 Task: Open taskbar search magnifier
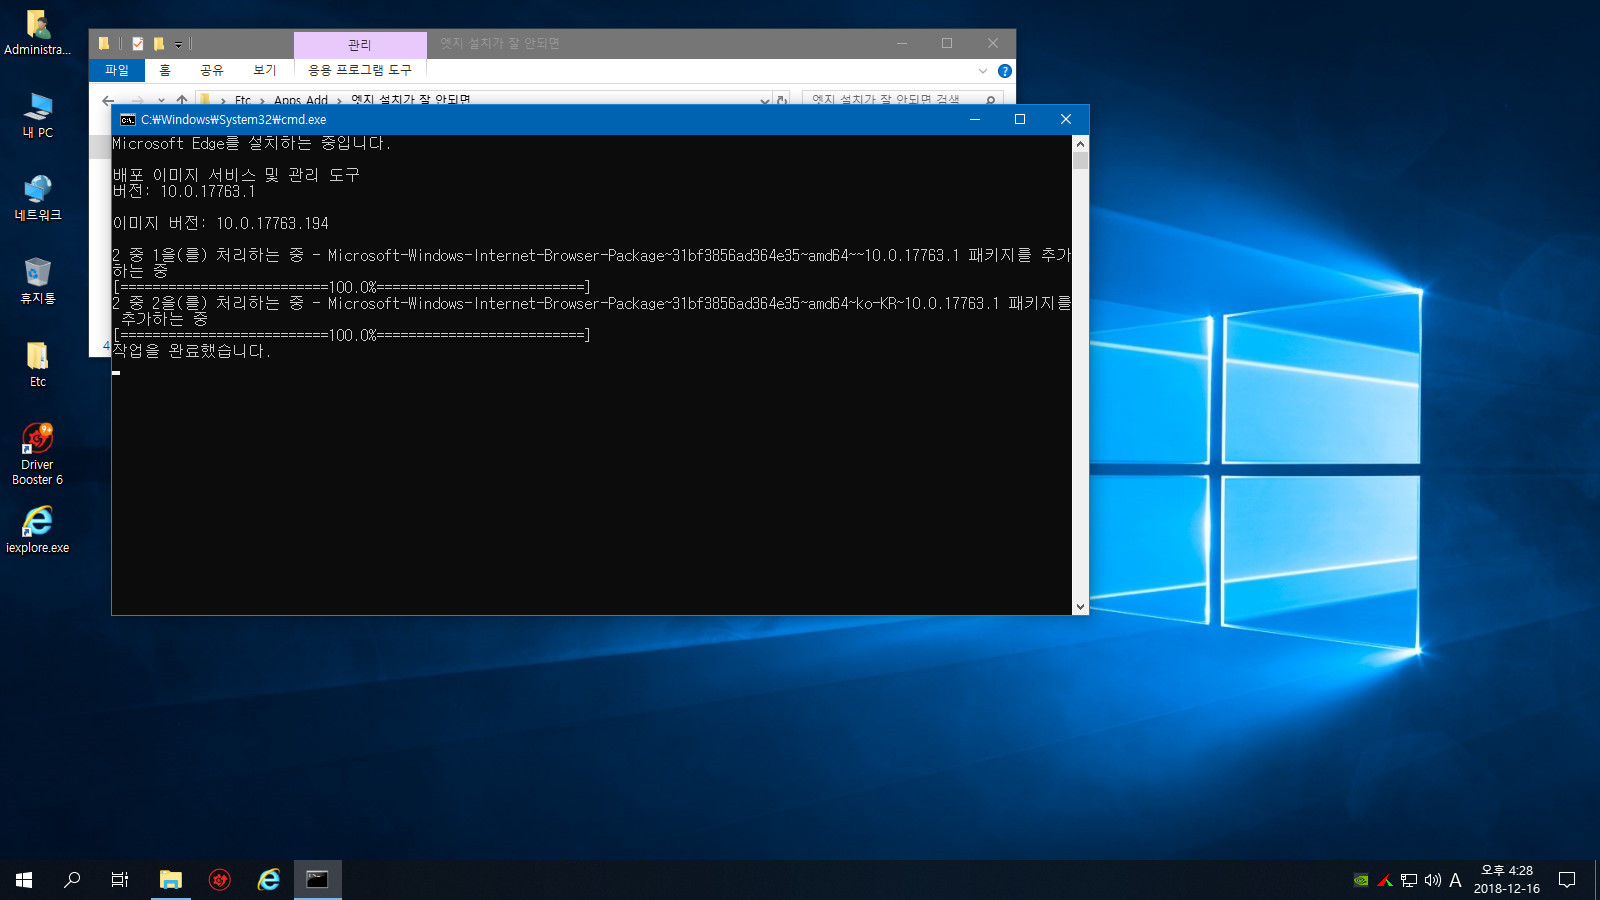[72, 880]
